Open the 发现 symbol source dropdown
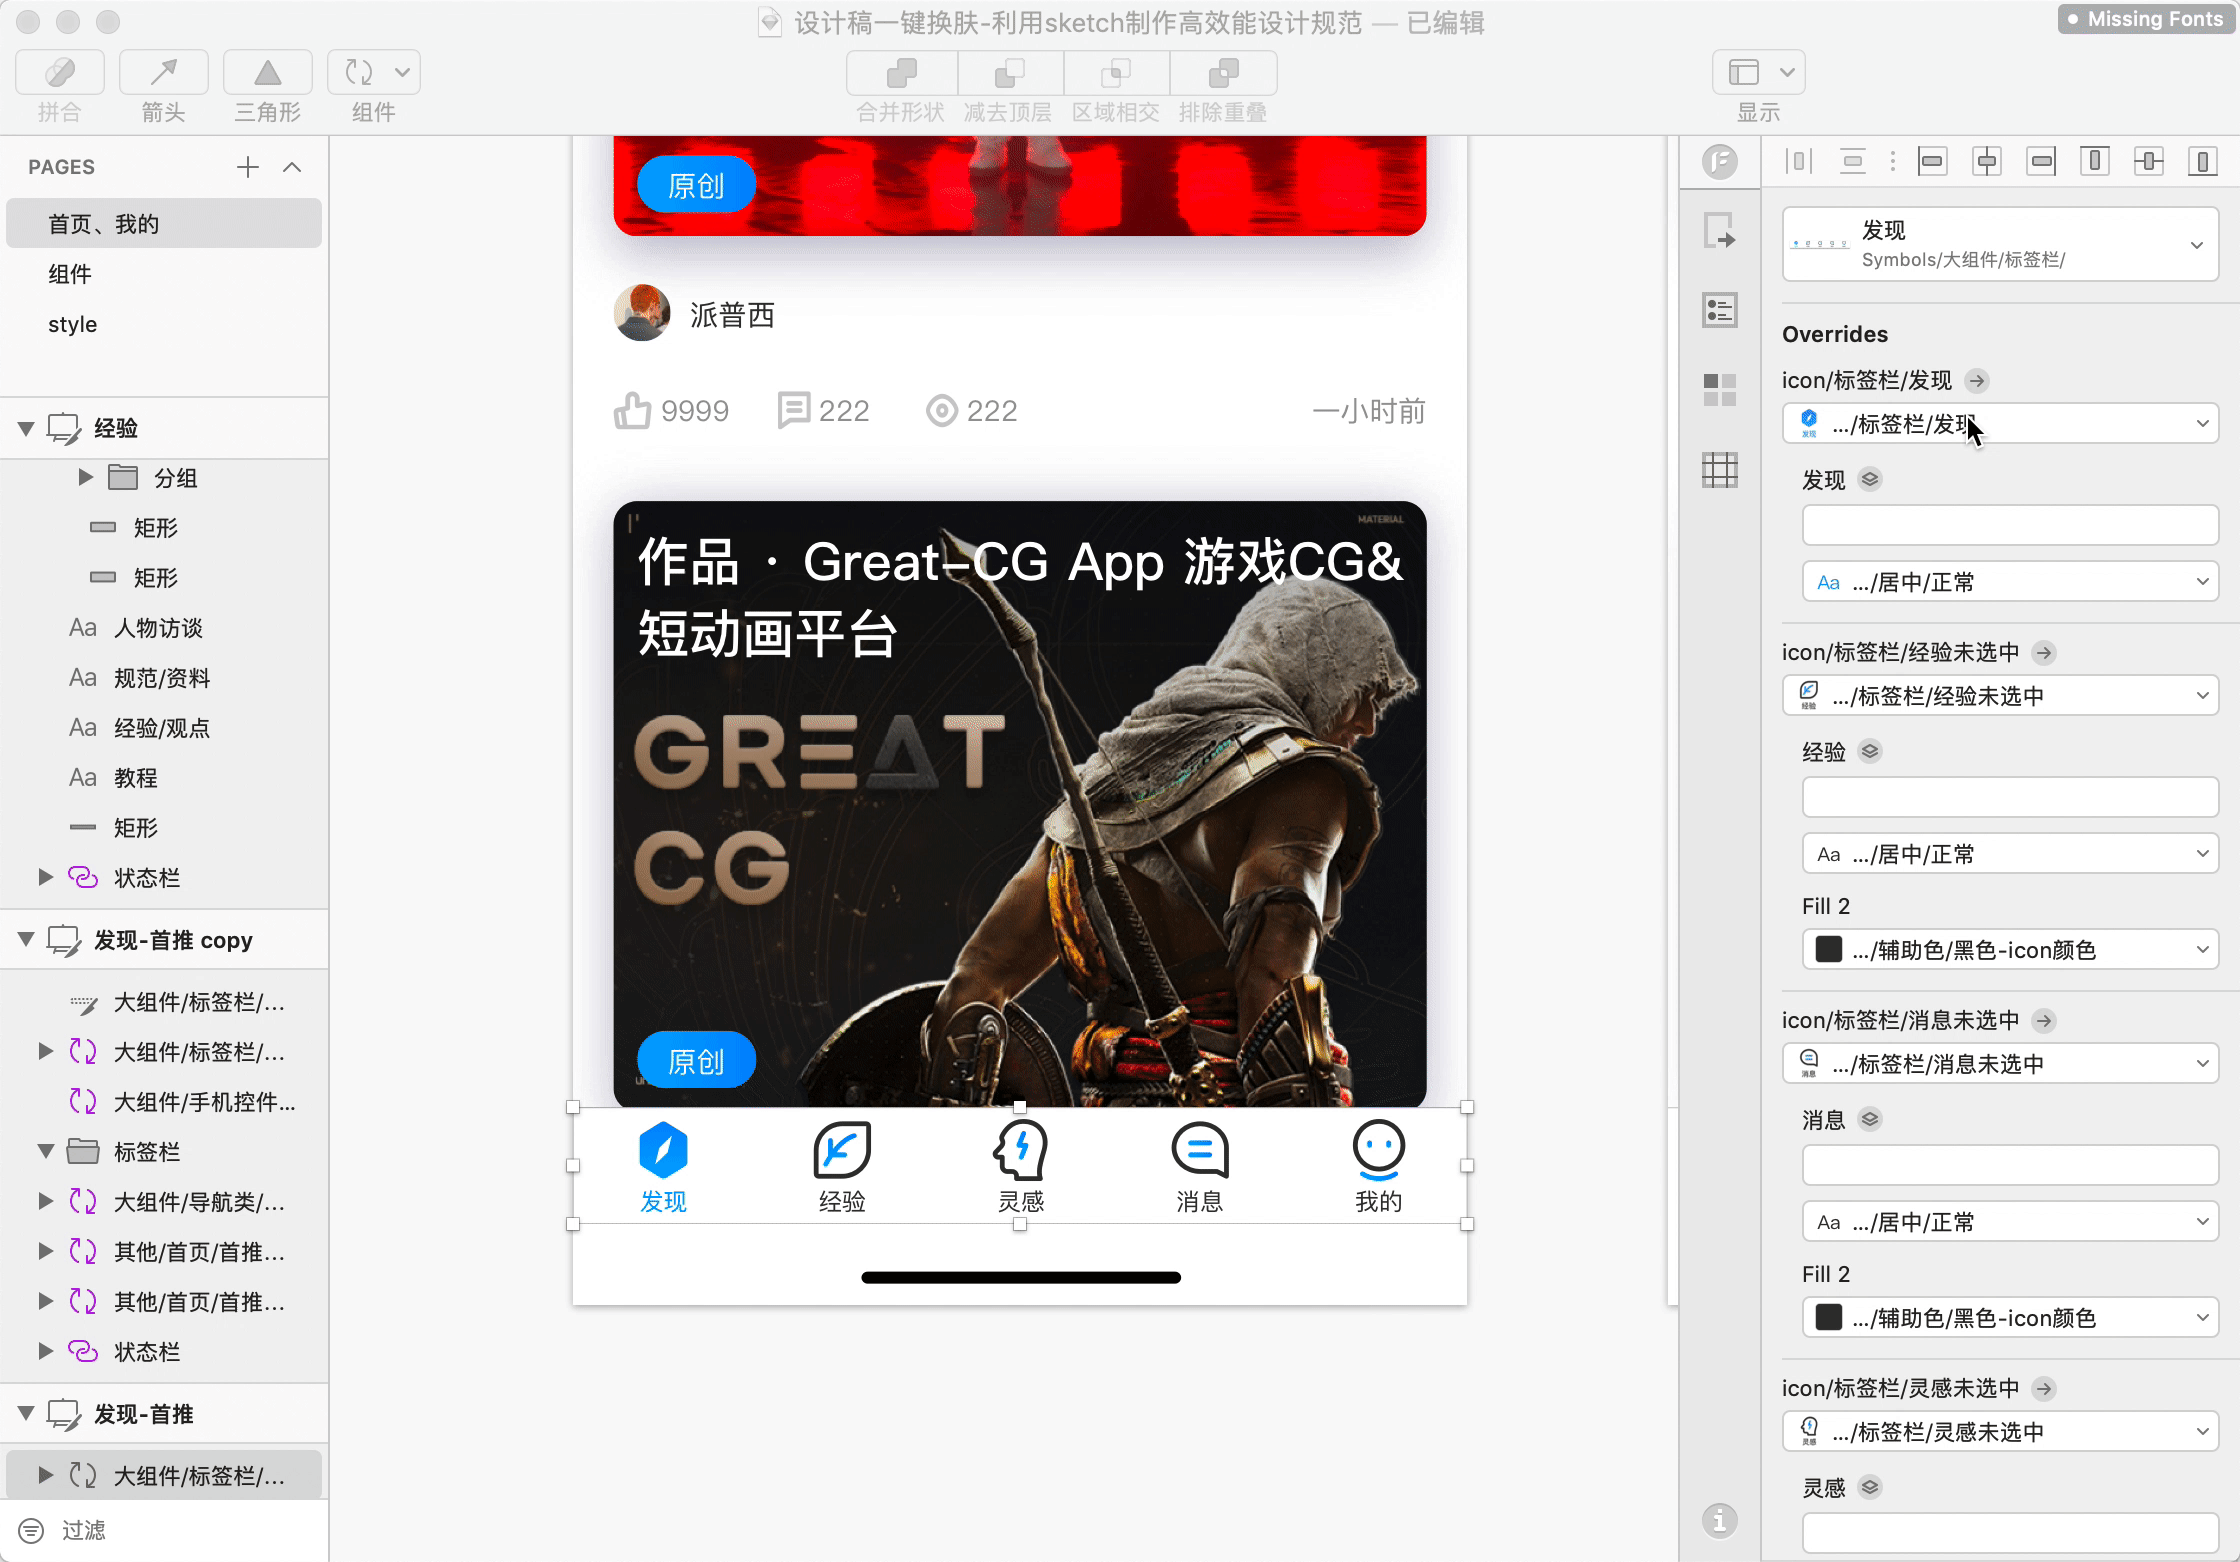 click(x=2000, y=244)
